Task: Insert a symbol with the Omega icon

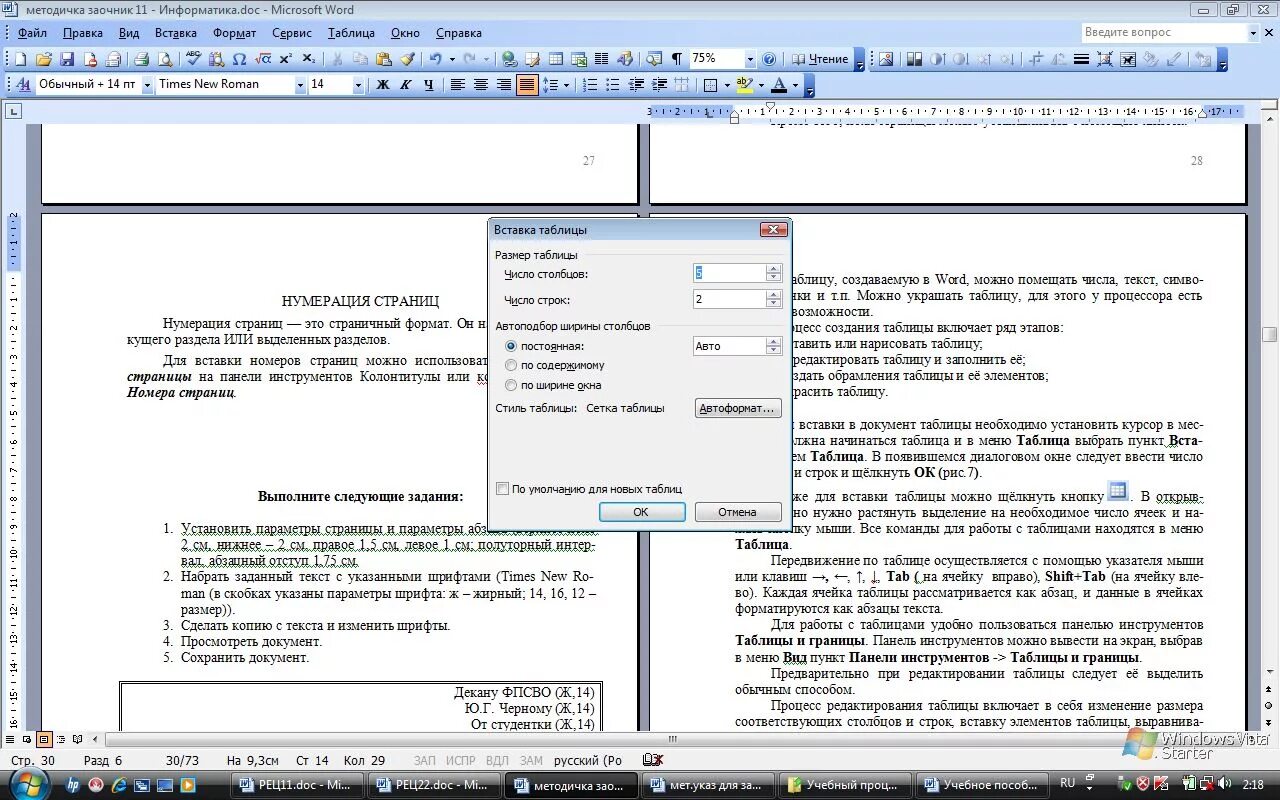Action: coord(239,58)
